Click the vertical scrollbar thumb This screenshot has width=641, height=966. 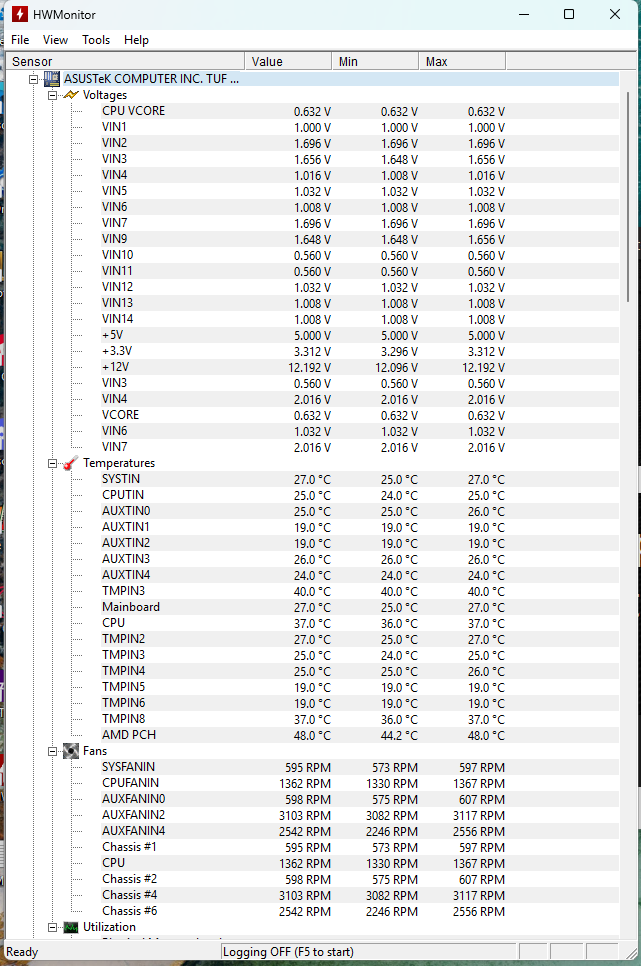click(x=628, y=197)
